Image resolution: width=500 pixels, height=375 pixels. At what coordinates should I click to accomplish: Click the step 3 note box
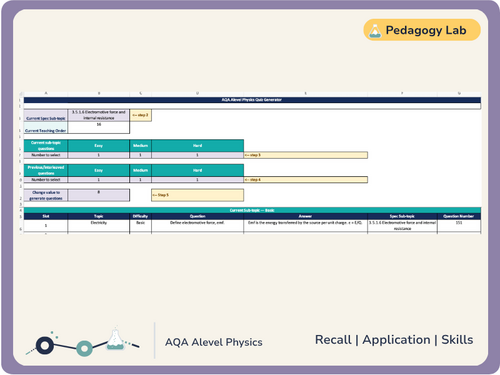click(x=306, y=155)
